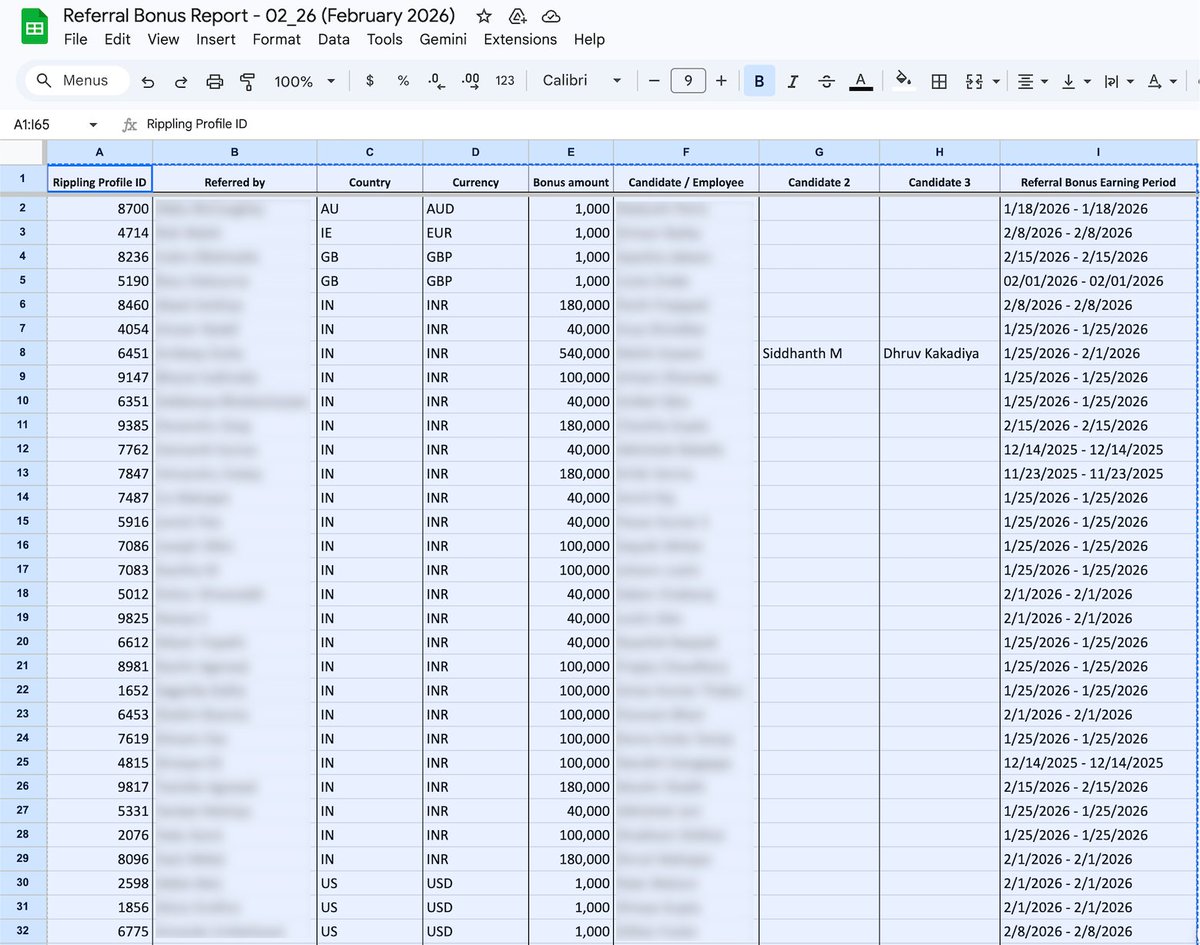1200x945 pixels.
Task: Open the Help menu
Action: (x=589, y=40)
